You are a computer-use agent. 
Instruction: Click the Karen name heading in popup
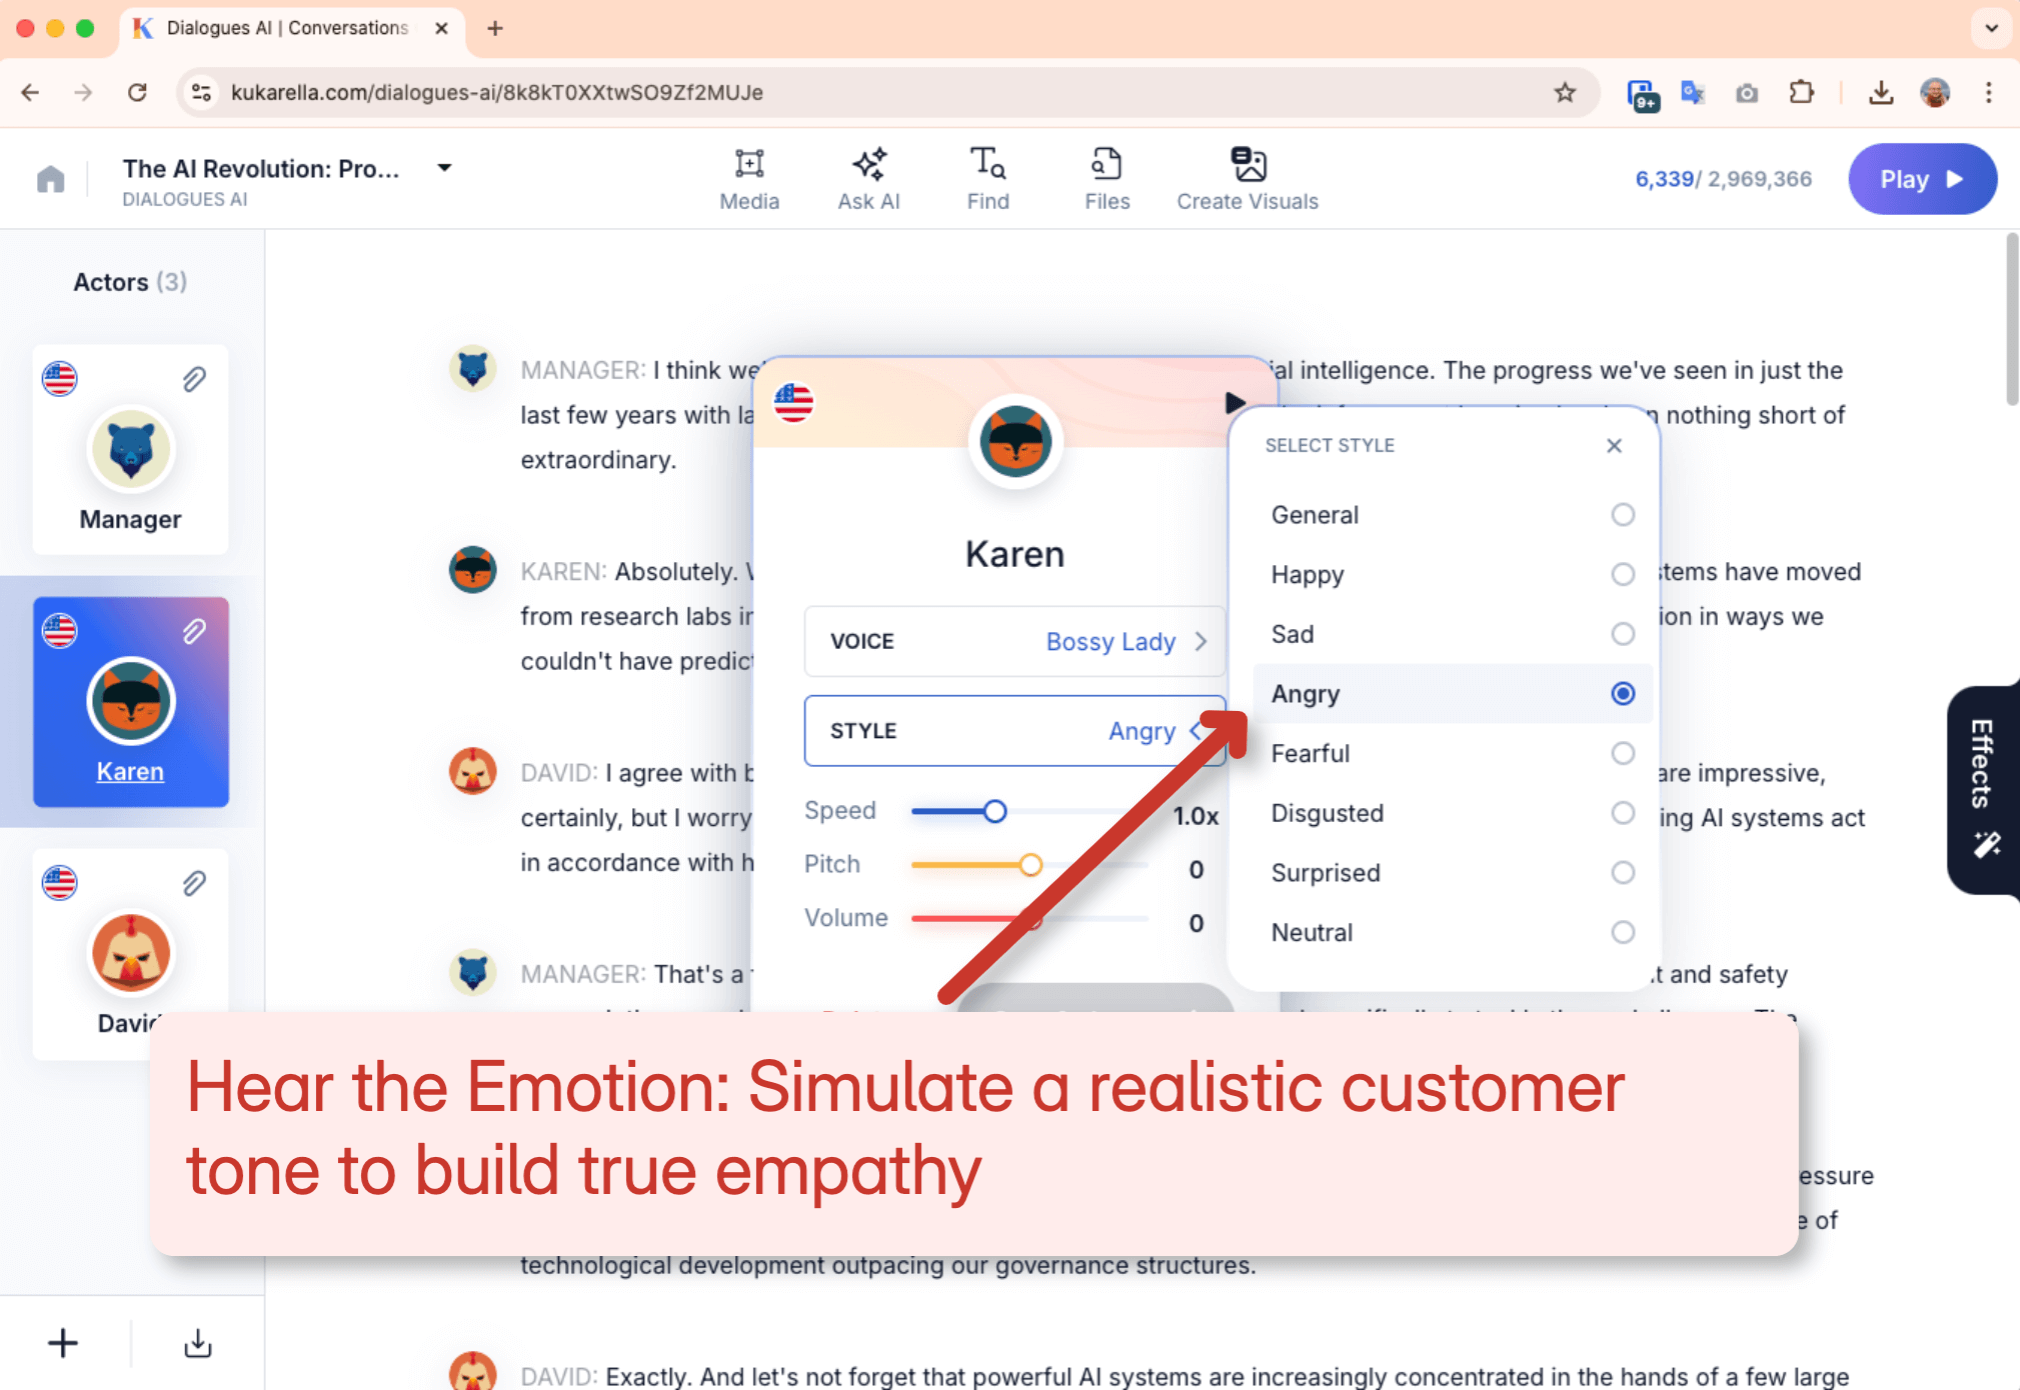[1015, 554]
